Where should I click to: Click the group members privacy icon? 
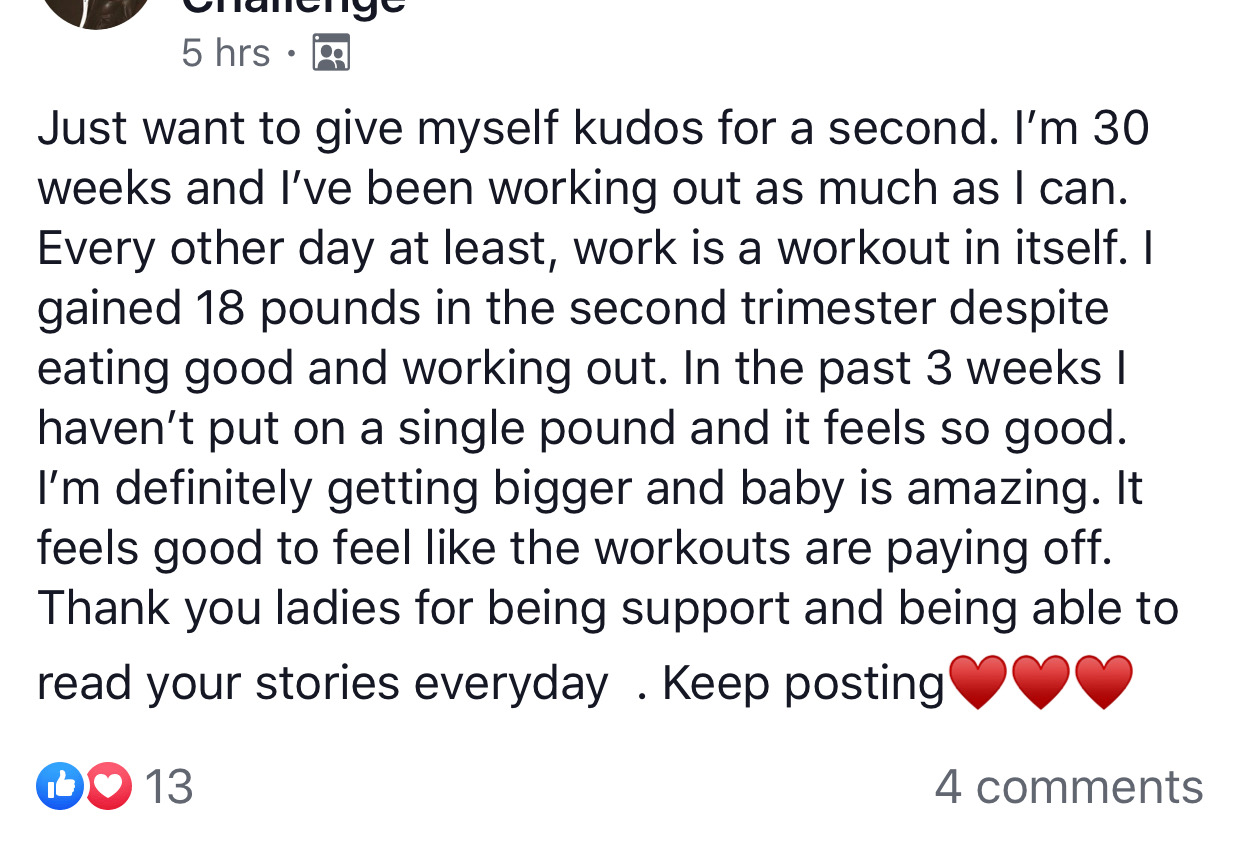(331, 52)
